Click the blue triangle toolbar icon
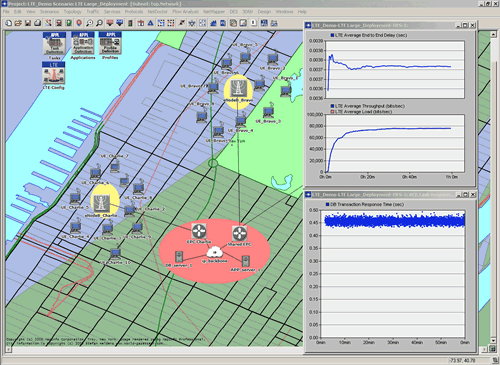 pyautogui.click(x=151, y=23)
